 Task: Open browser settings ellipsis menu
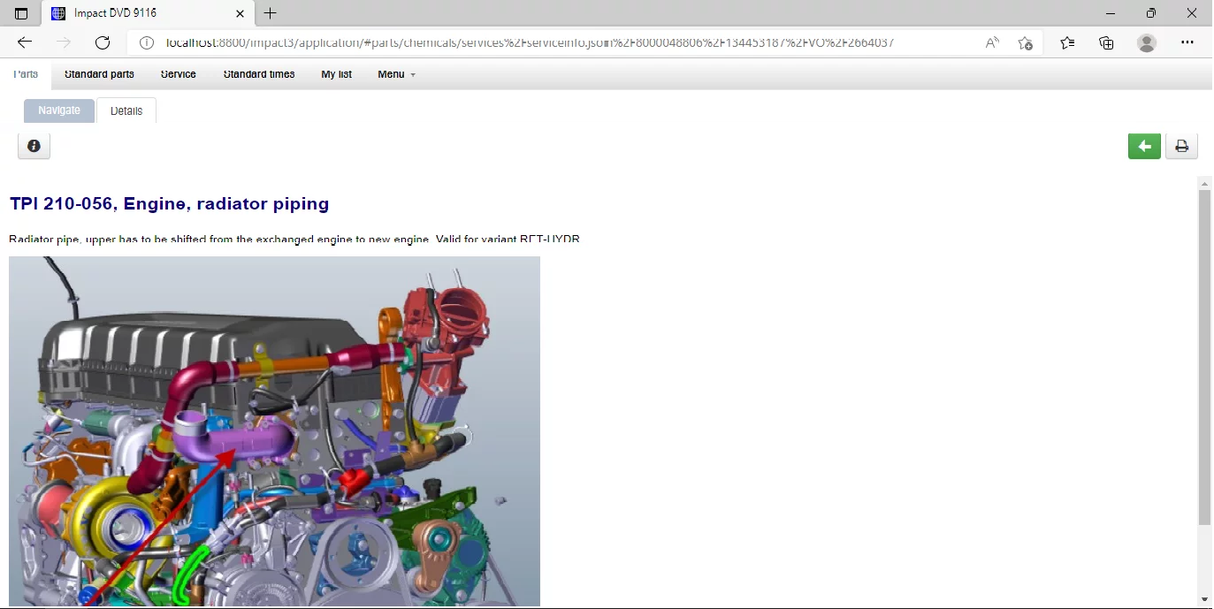pos(1187,43)
